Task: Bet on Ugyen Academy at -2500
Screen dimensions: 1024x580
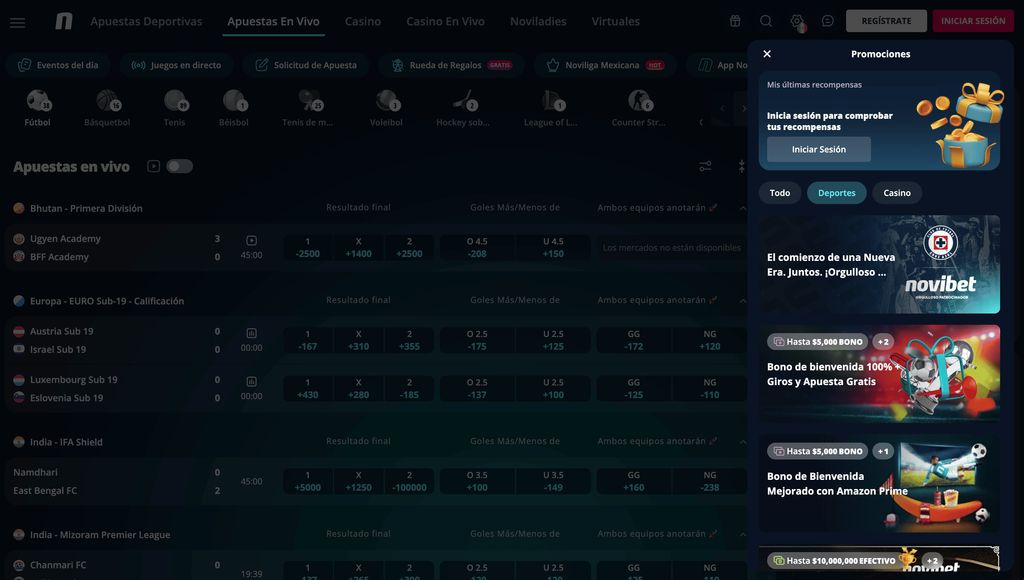Action: [308, 248]
